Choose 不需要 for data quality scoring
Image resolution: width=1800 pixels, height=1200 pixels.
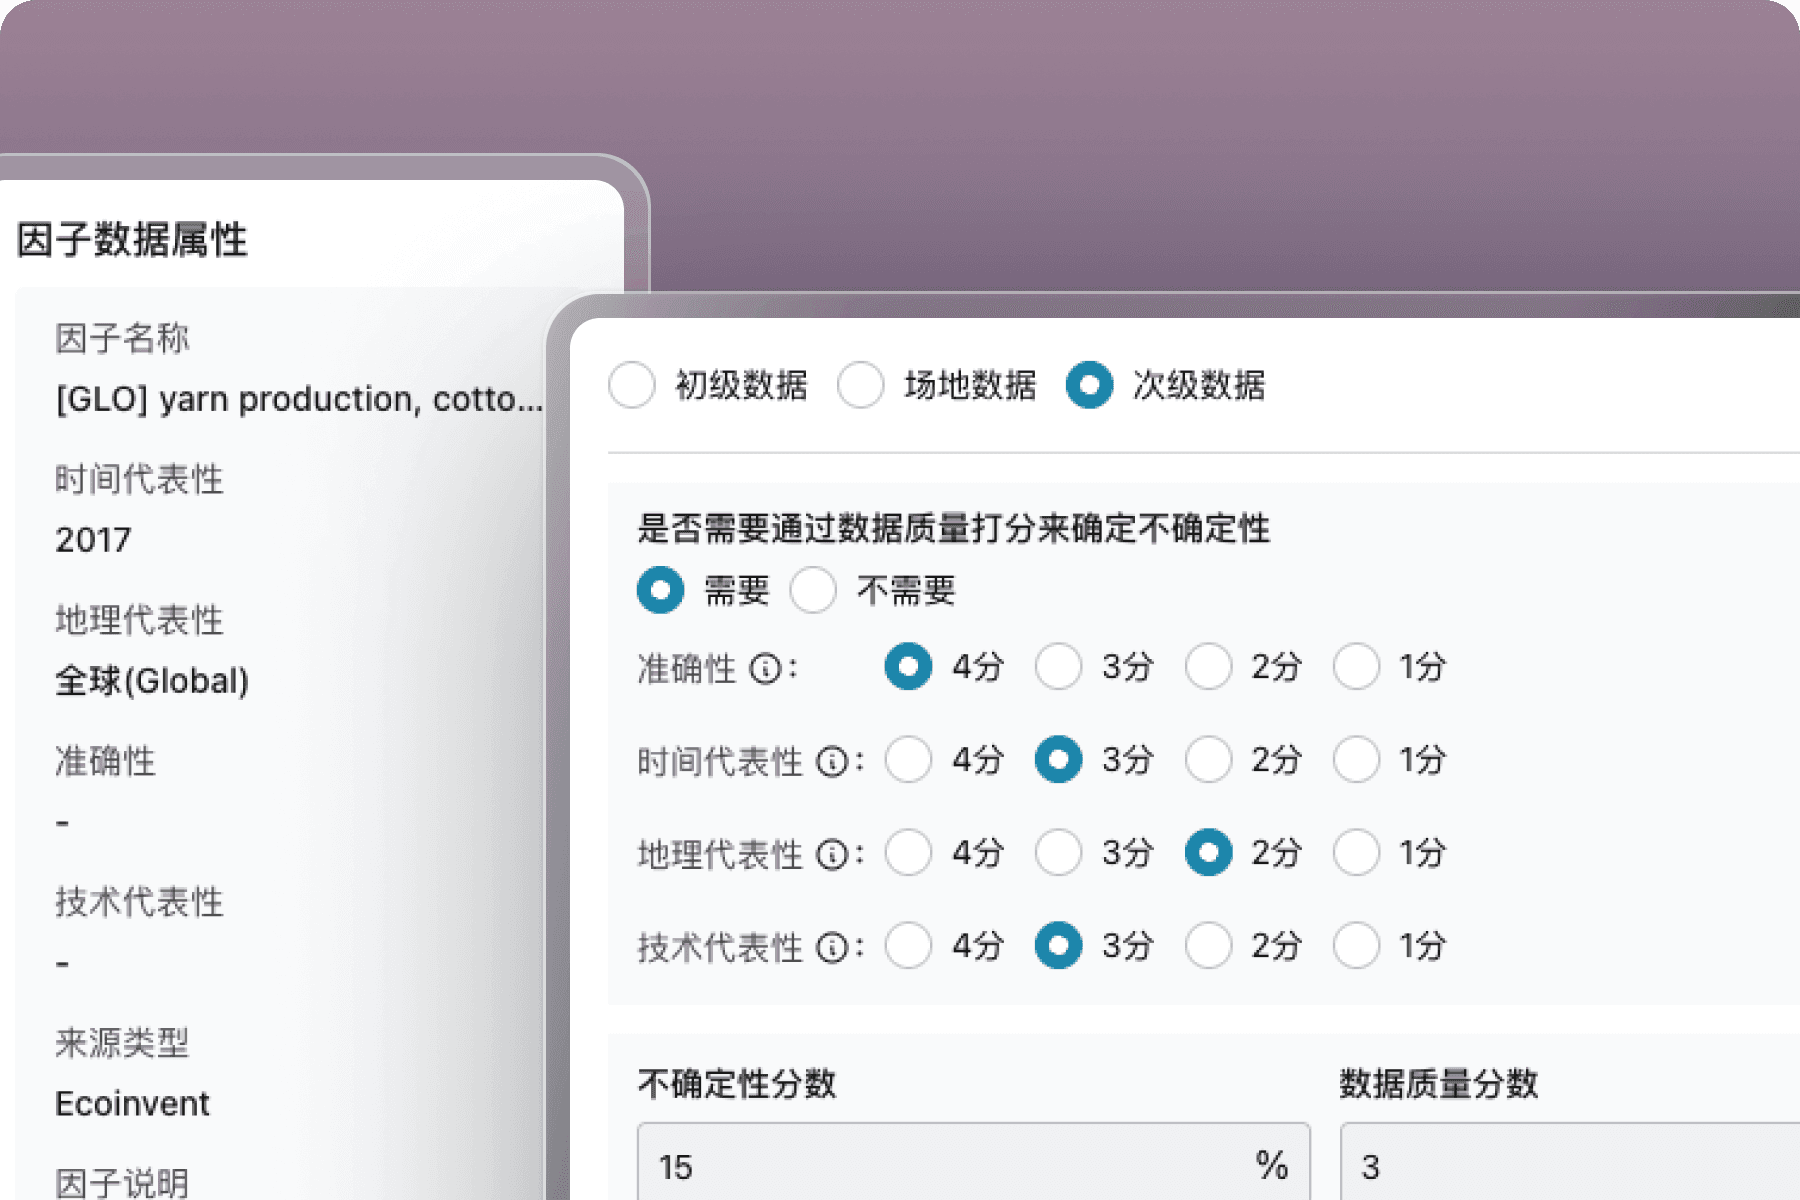coord(813,590)
